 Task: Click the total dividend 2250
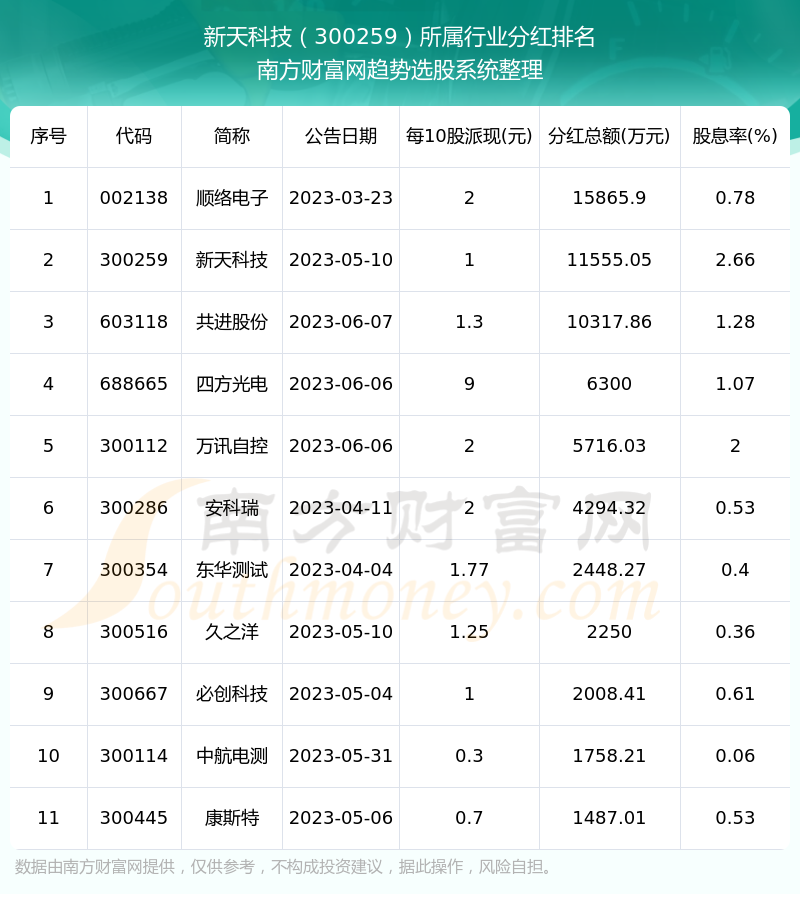[609, 632]
